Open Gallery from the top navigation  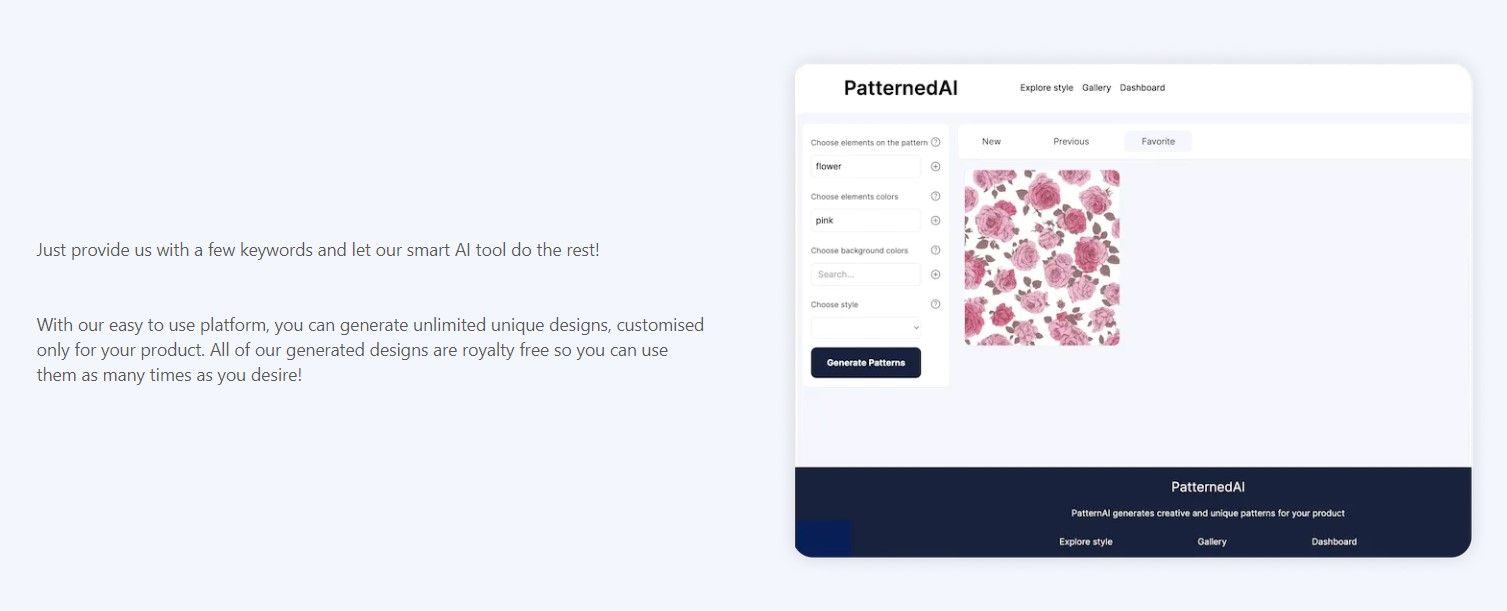point(1096,87)
